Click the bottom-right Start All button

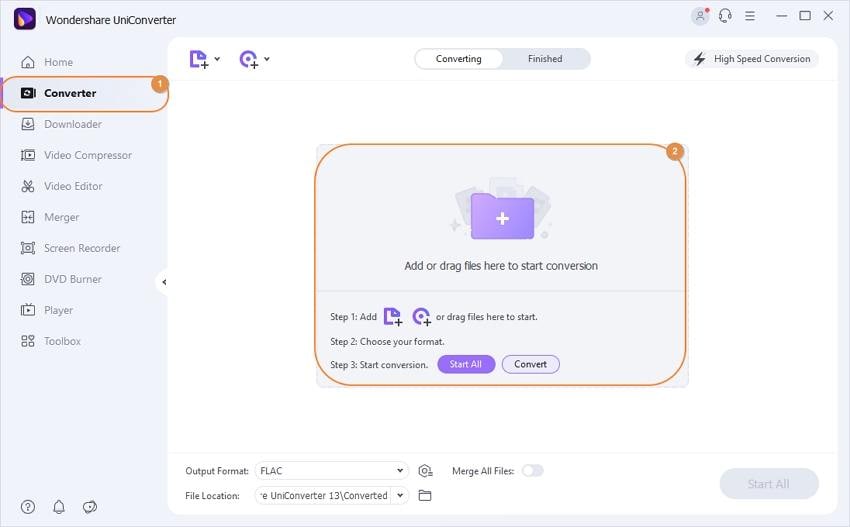(769, 484)
